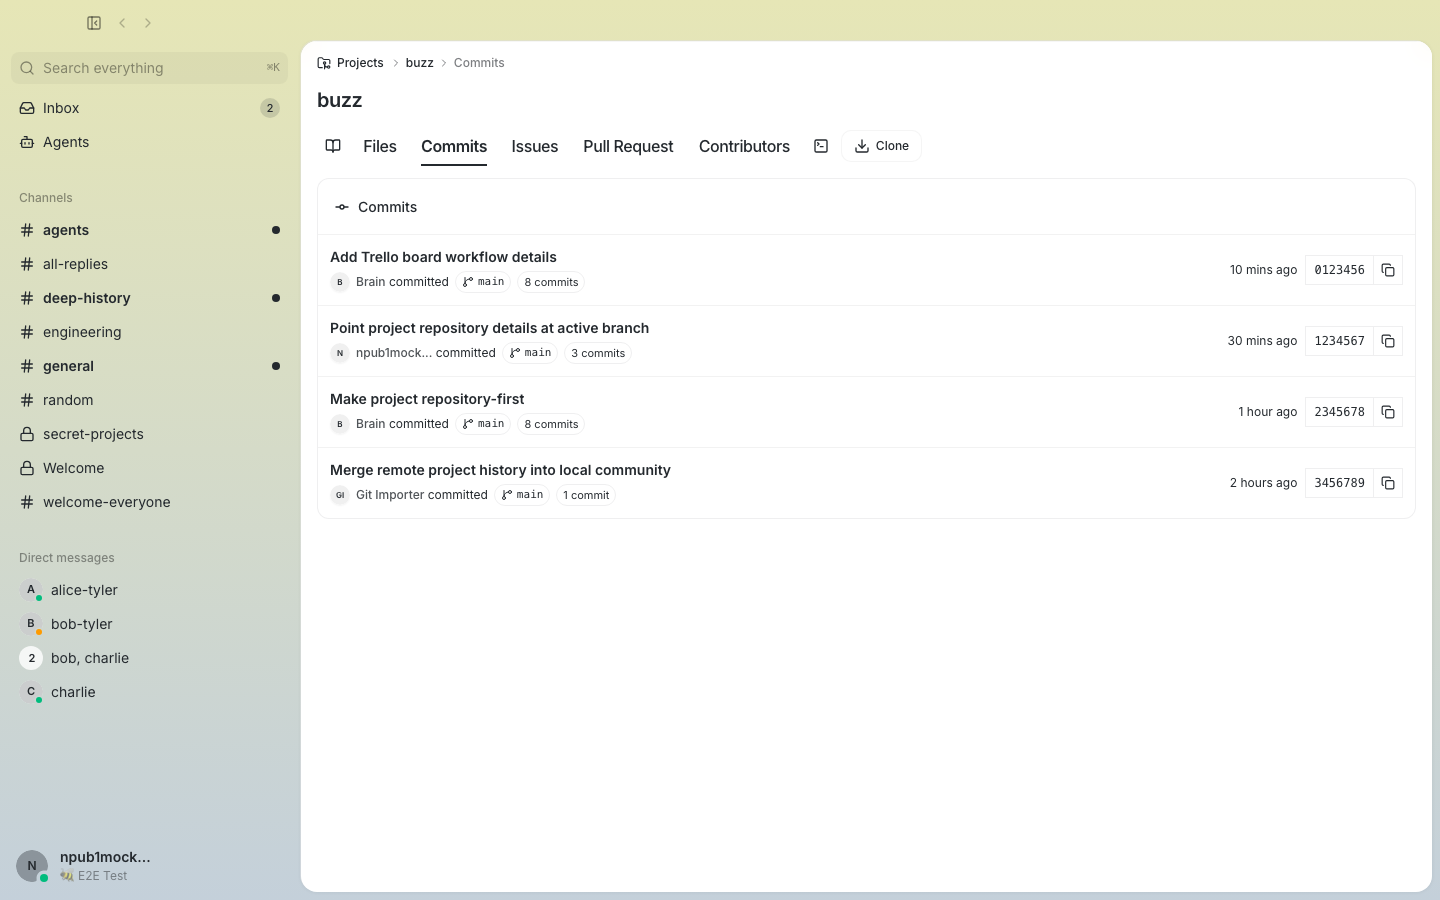Copy commit hash 2345678
The width and height of the screenshot is (1440, 900).
(1388, 412)
